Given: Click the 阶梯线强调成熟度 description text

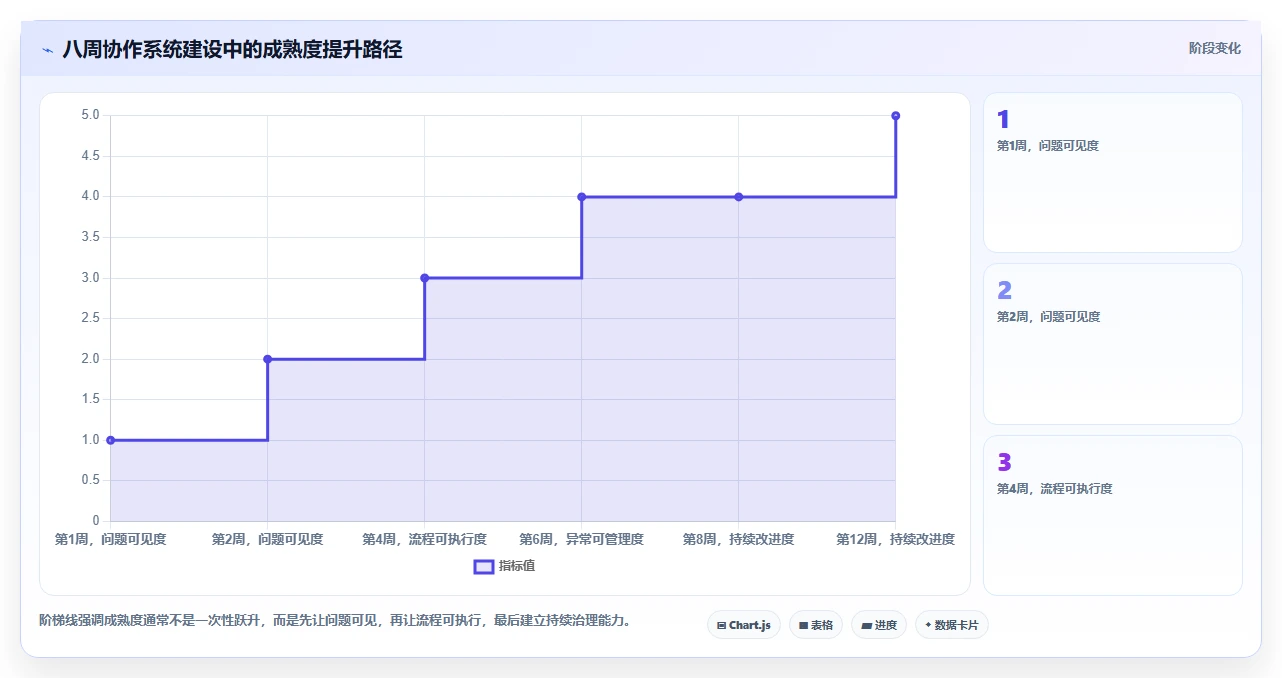Looking at the screenshot, I should (335, 621).
